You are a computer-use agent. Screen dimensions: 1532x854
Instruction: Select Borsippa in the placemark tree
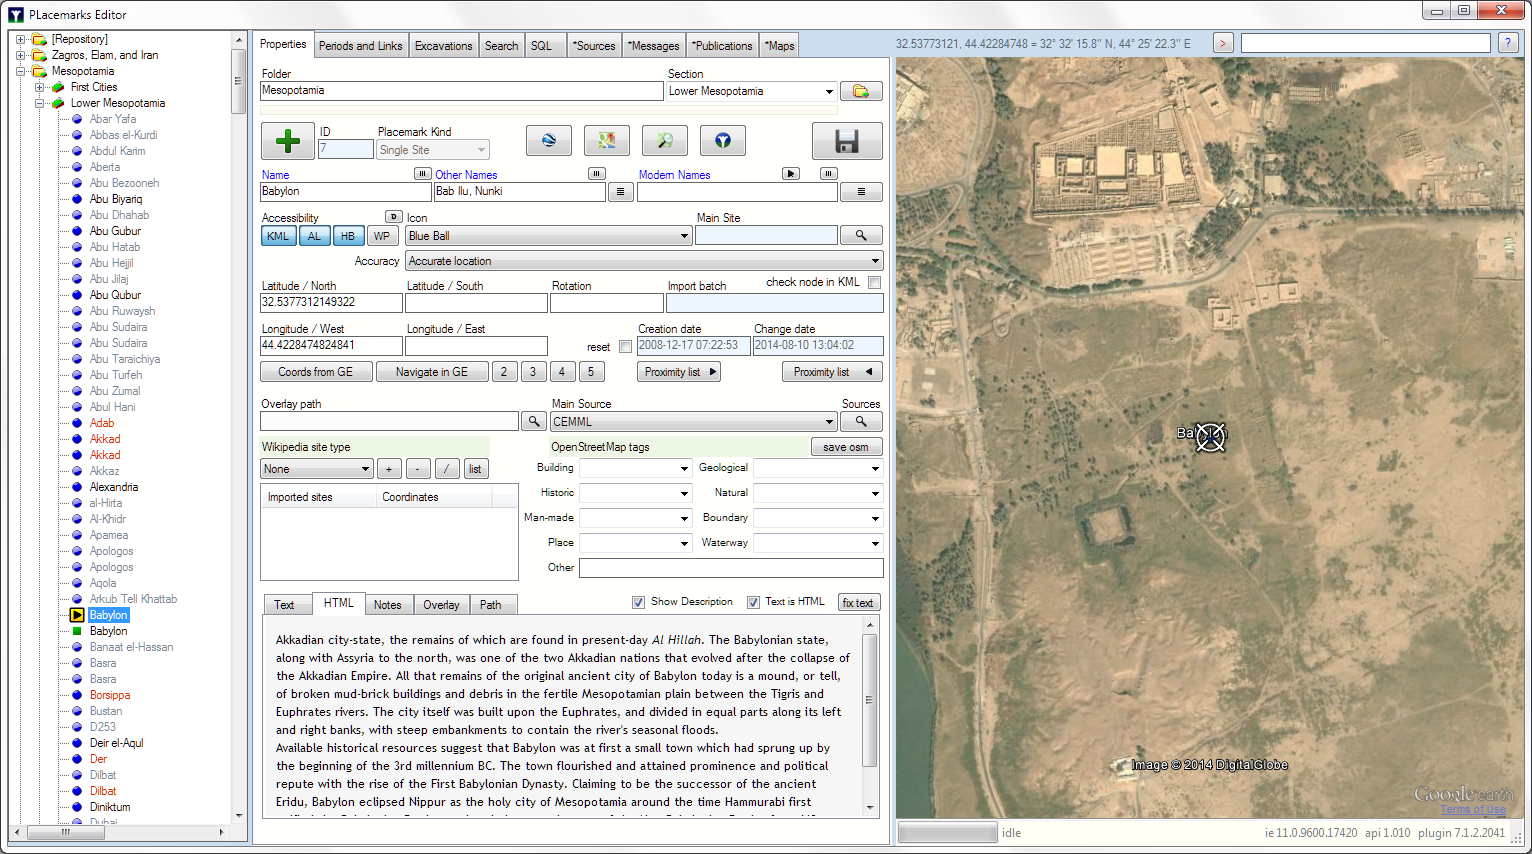point(110,695)
